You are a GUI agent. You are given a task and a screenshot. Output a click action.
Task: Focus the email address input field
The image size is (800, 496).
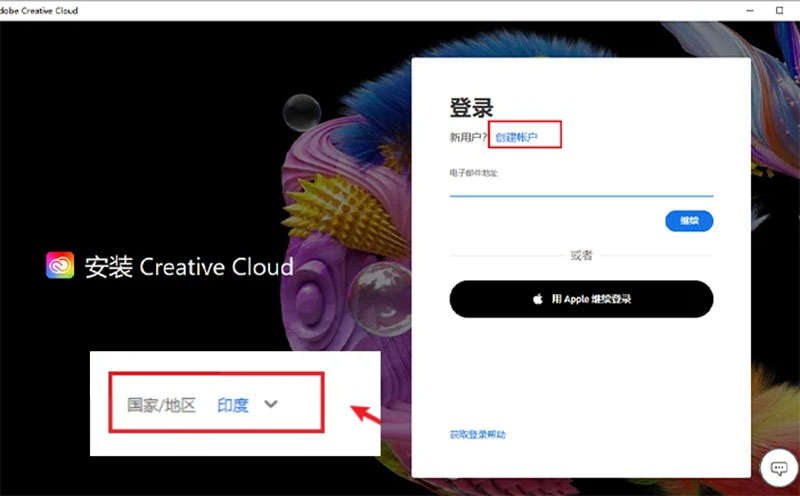point(580,188)
